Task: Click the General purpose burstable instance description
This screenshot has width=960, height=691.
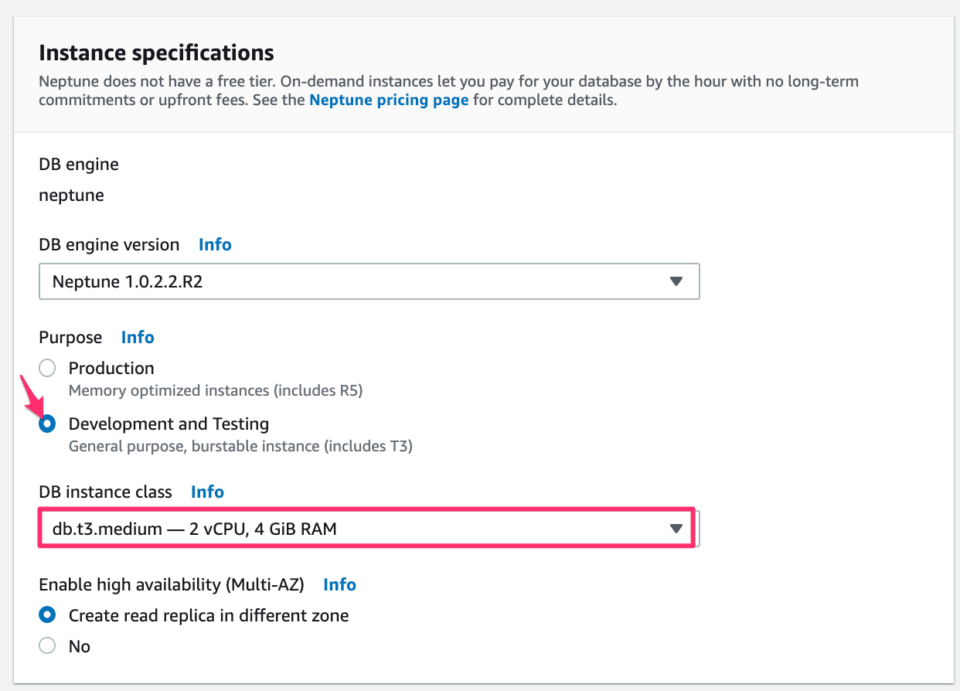Action: pos(241,446)
